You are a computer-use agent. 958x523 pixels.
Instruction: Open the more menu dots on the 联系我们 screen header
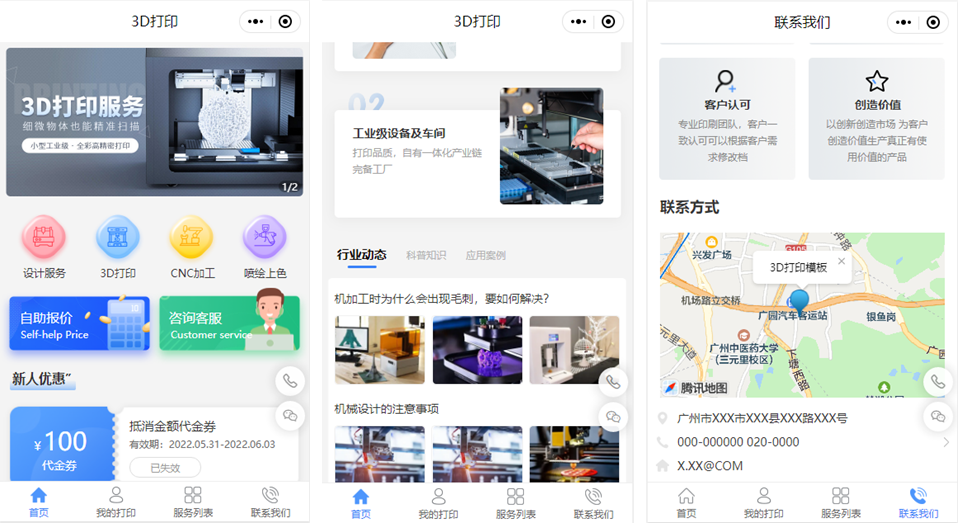[x=903, y=23]
